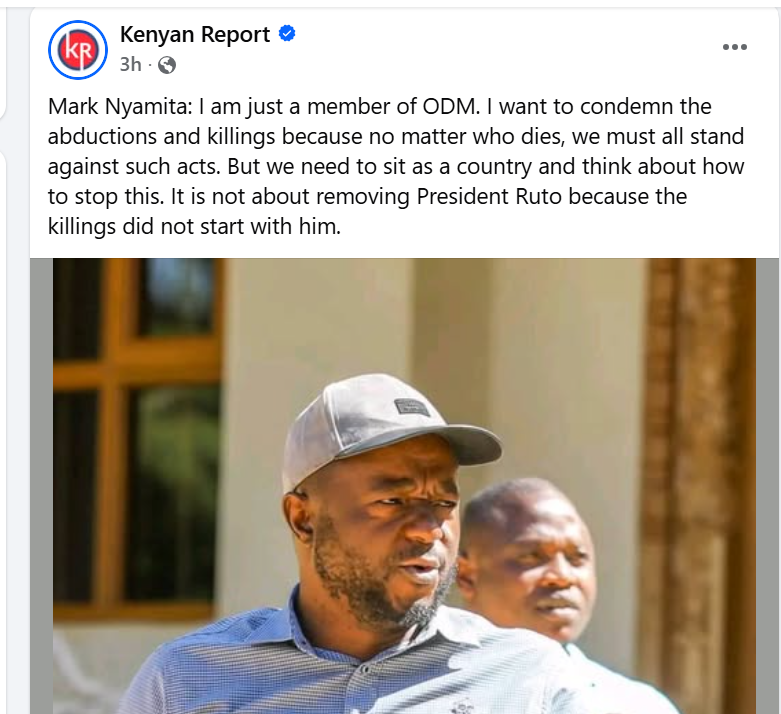The image size is (781, 714).
Task: Click the blue verified badge checkmark
Action: coord(287,34)
